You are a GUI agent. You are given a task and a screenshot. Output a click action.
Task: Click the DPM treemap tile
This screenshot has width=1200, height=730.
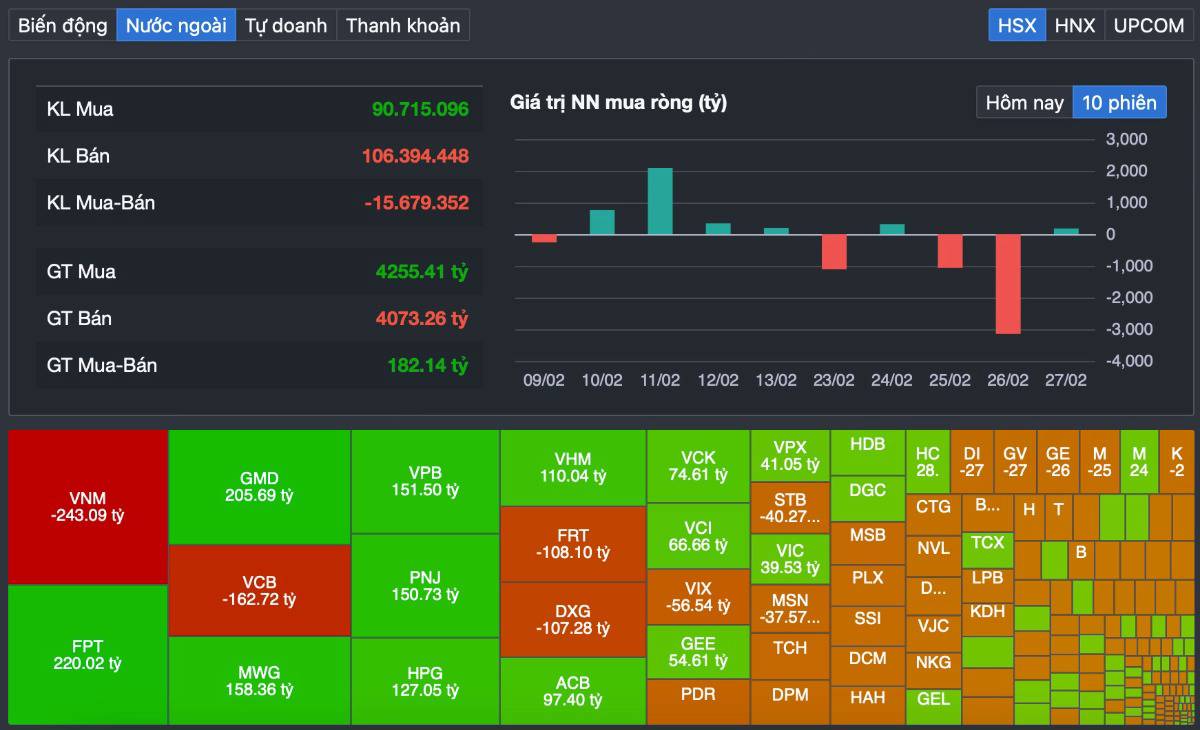pos(790,702)
